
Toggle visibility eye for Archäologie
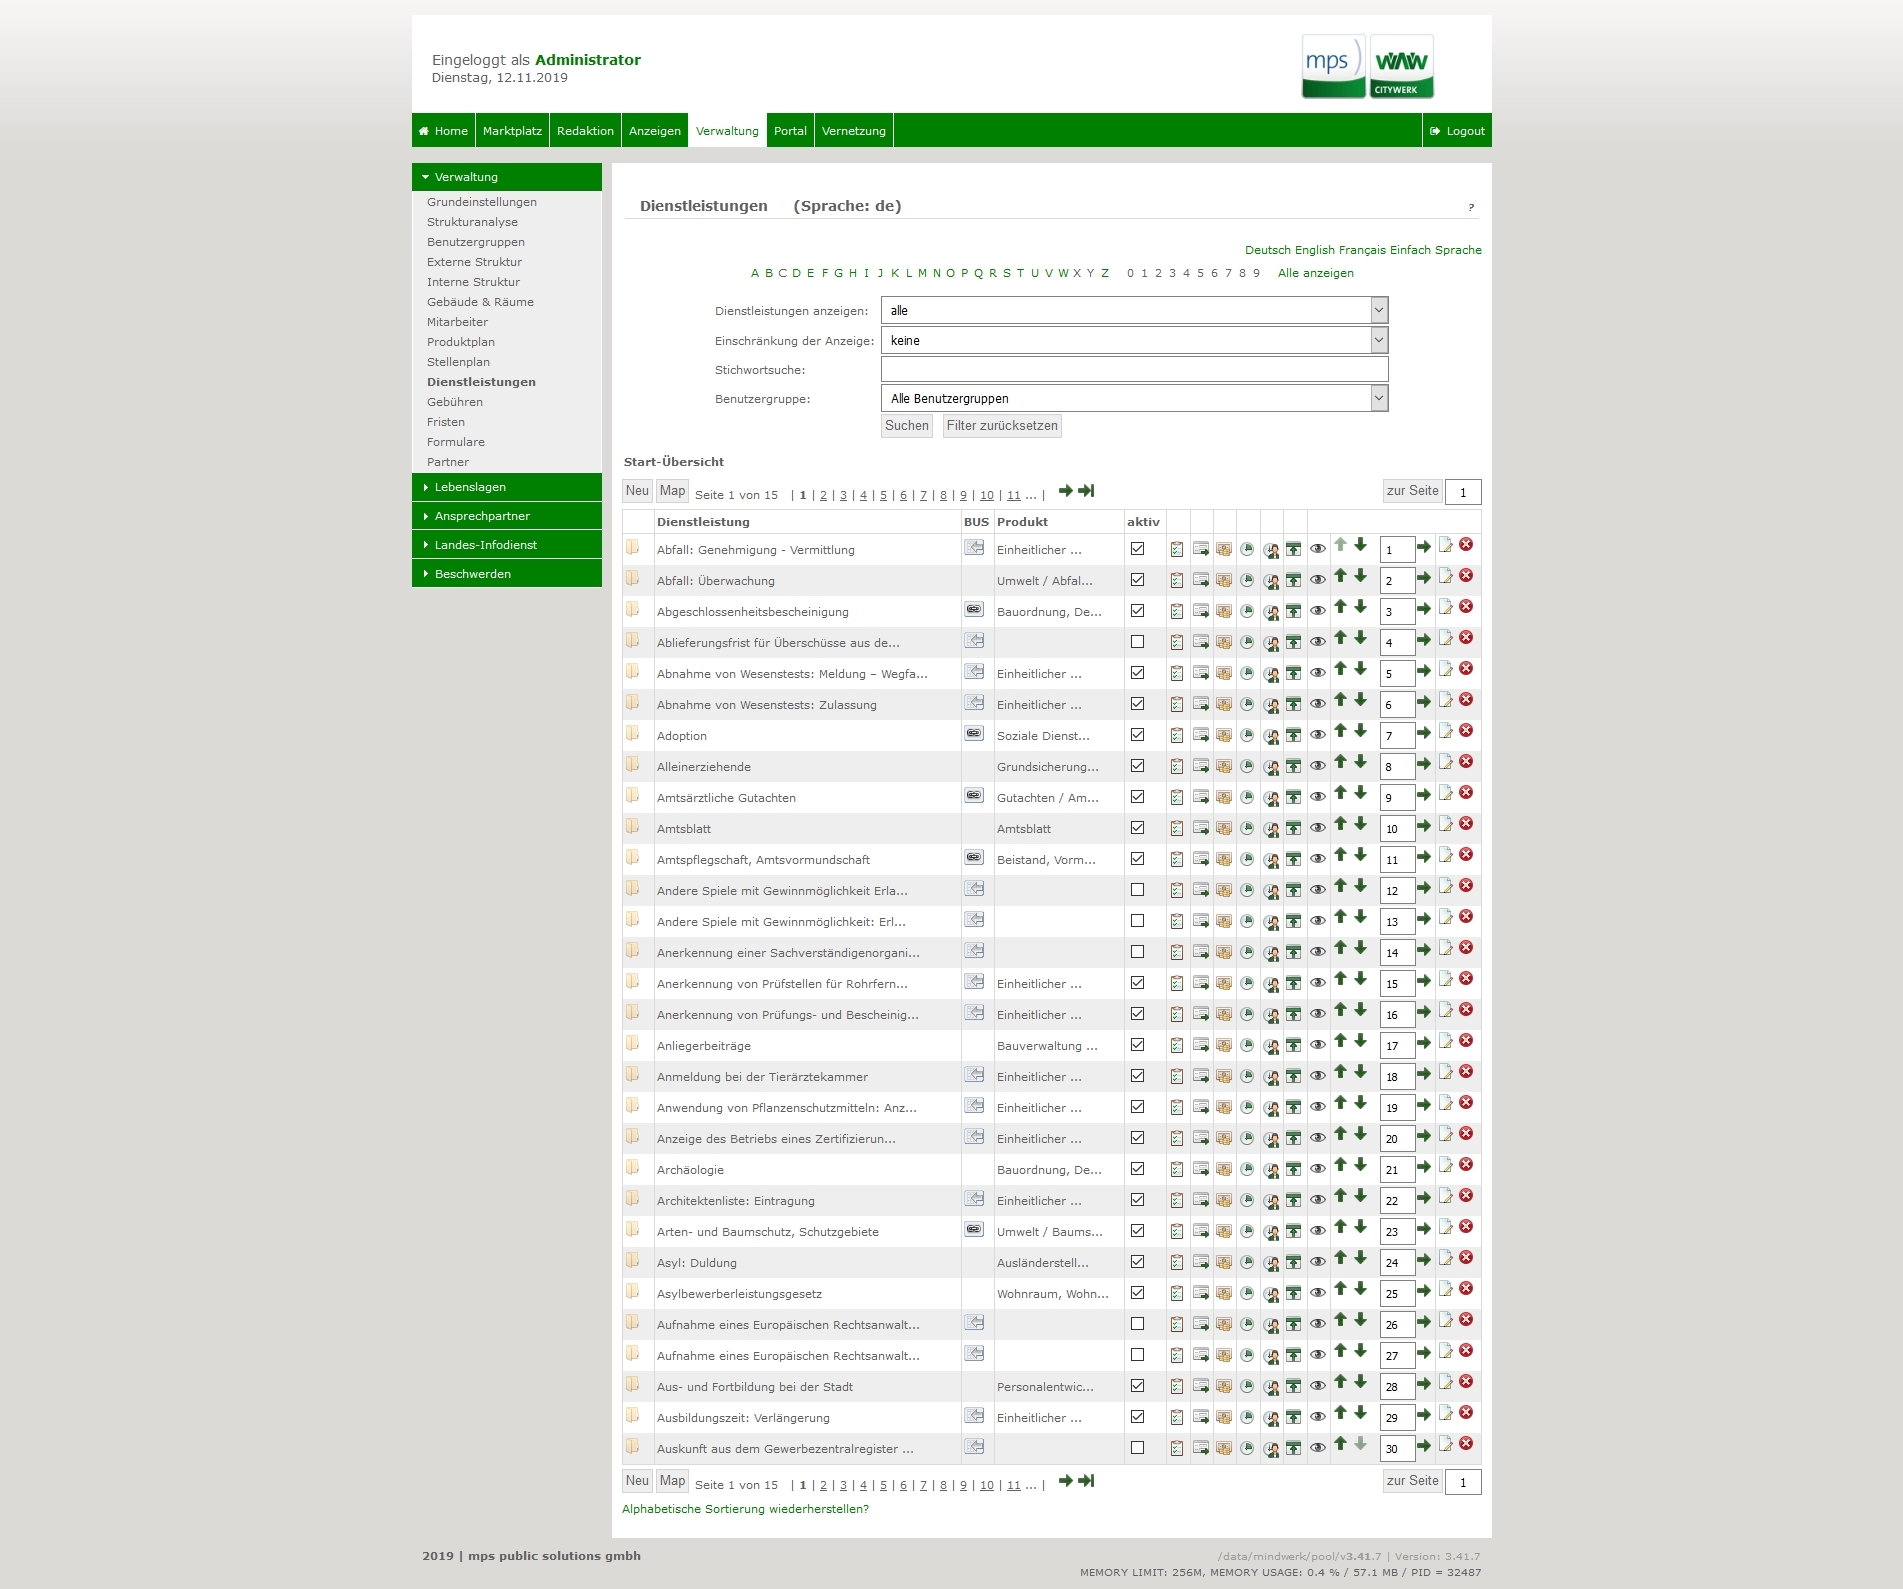pyautogui.click(x=1318, y=1169)
